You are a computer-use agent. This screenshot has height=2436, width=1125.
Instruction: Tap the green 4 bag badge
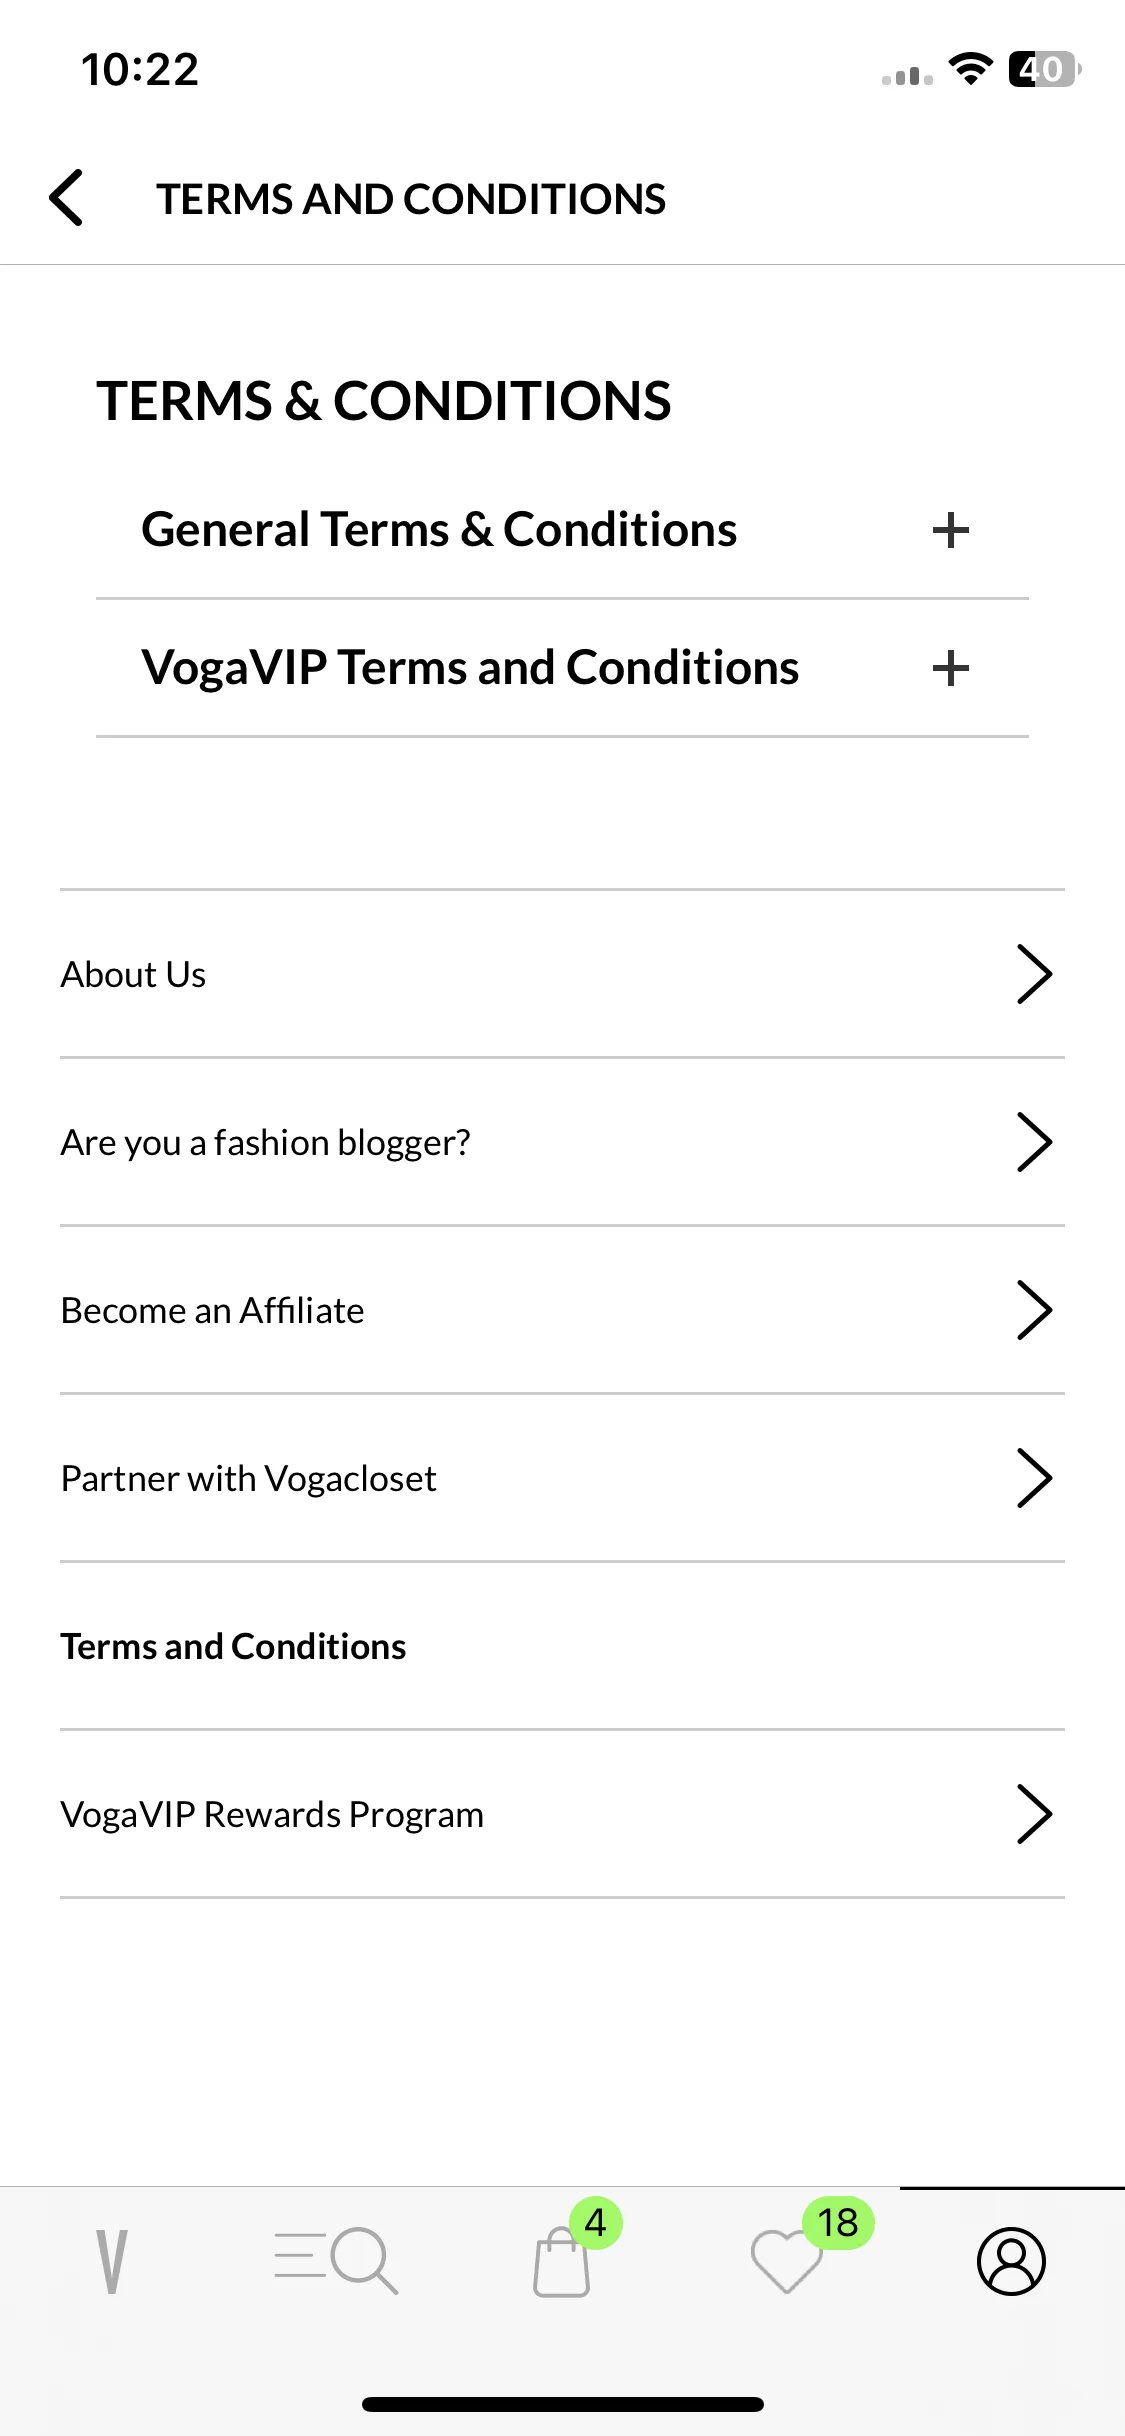pos(596,2223)
